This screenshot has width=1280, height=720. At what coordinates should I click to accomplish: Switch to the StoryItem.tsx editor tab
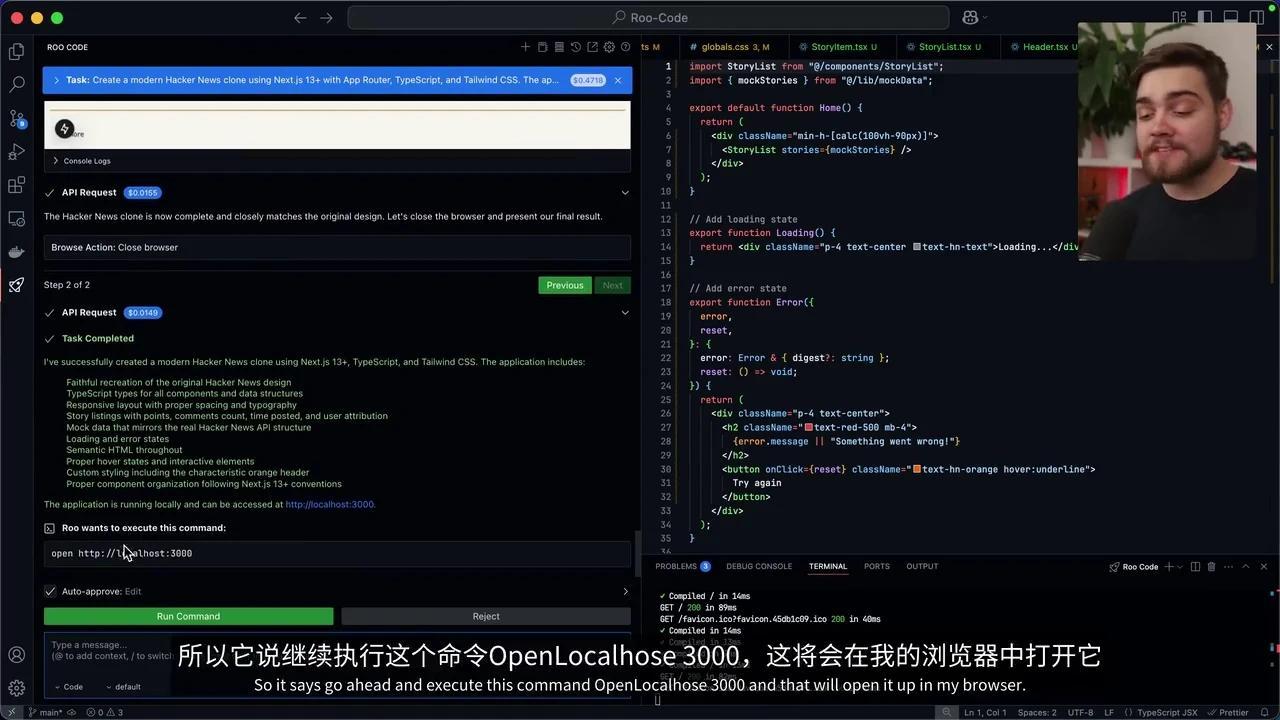[x=844, y=47]
